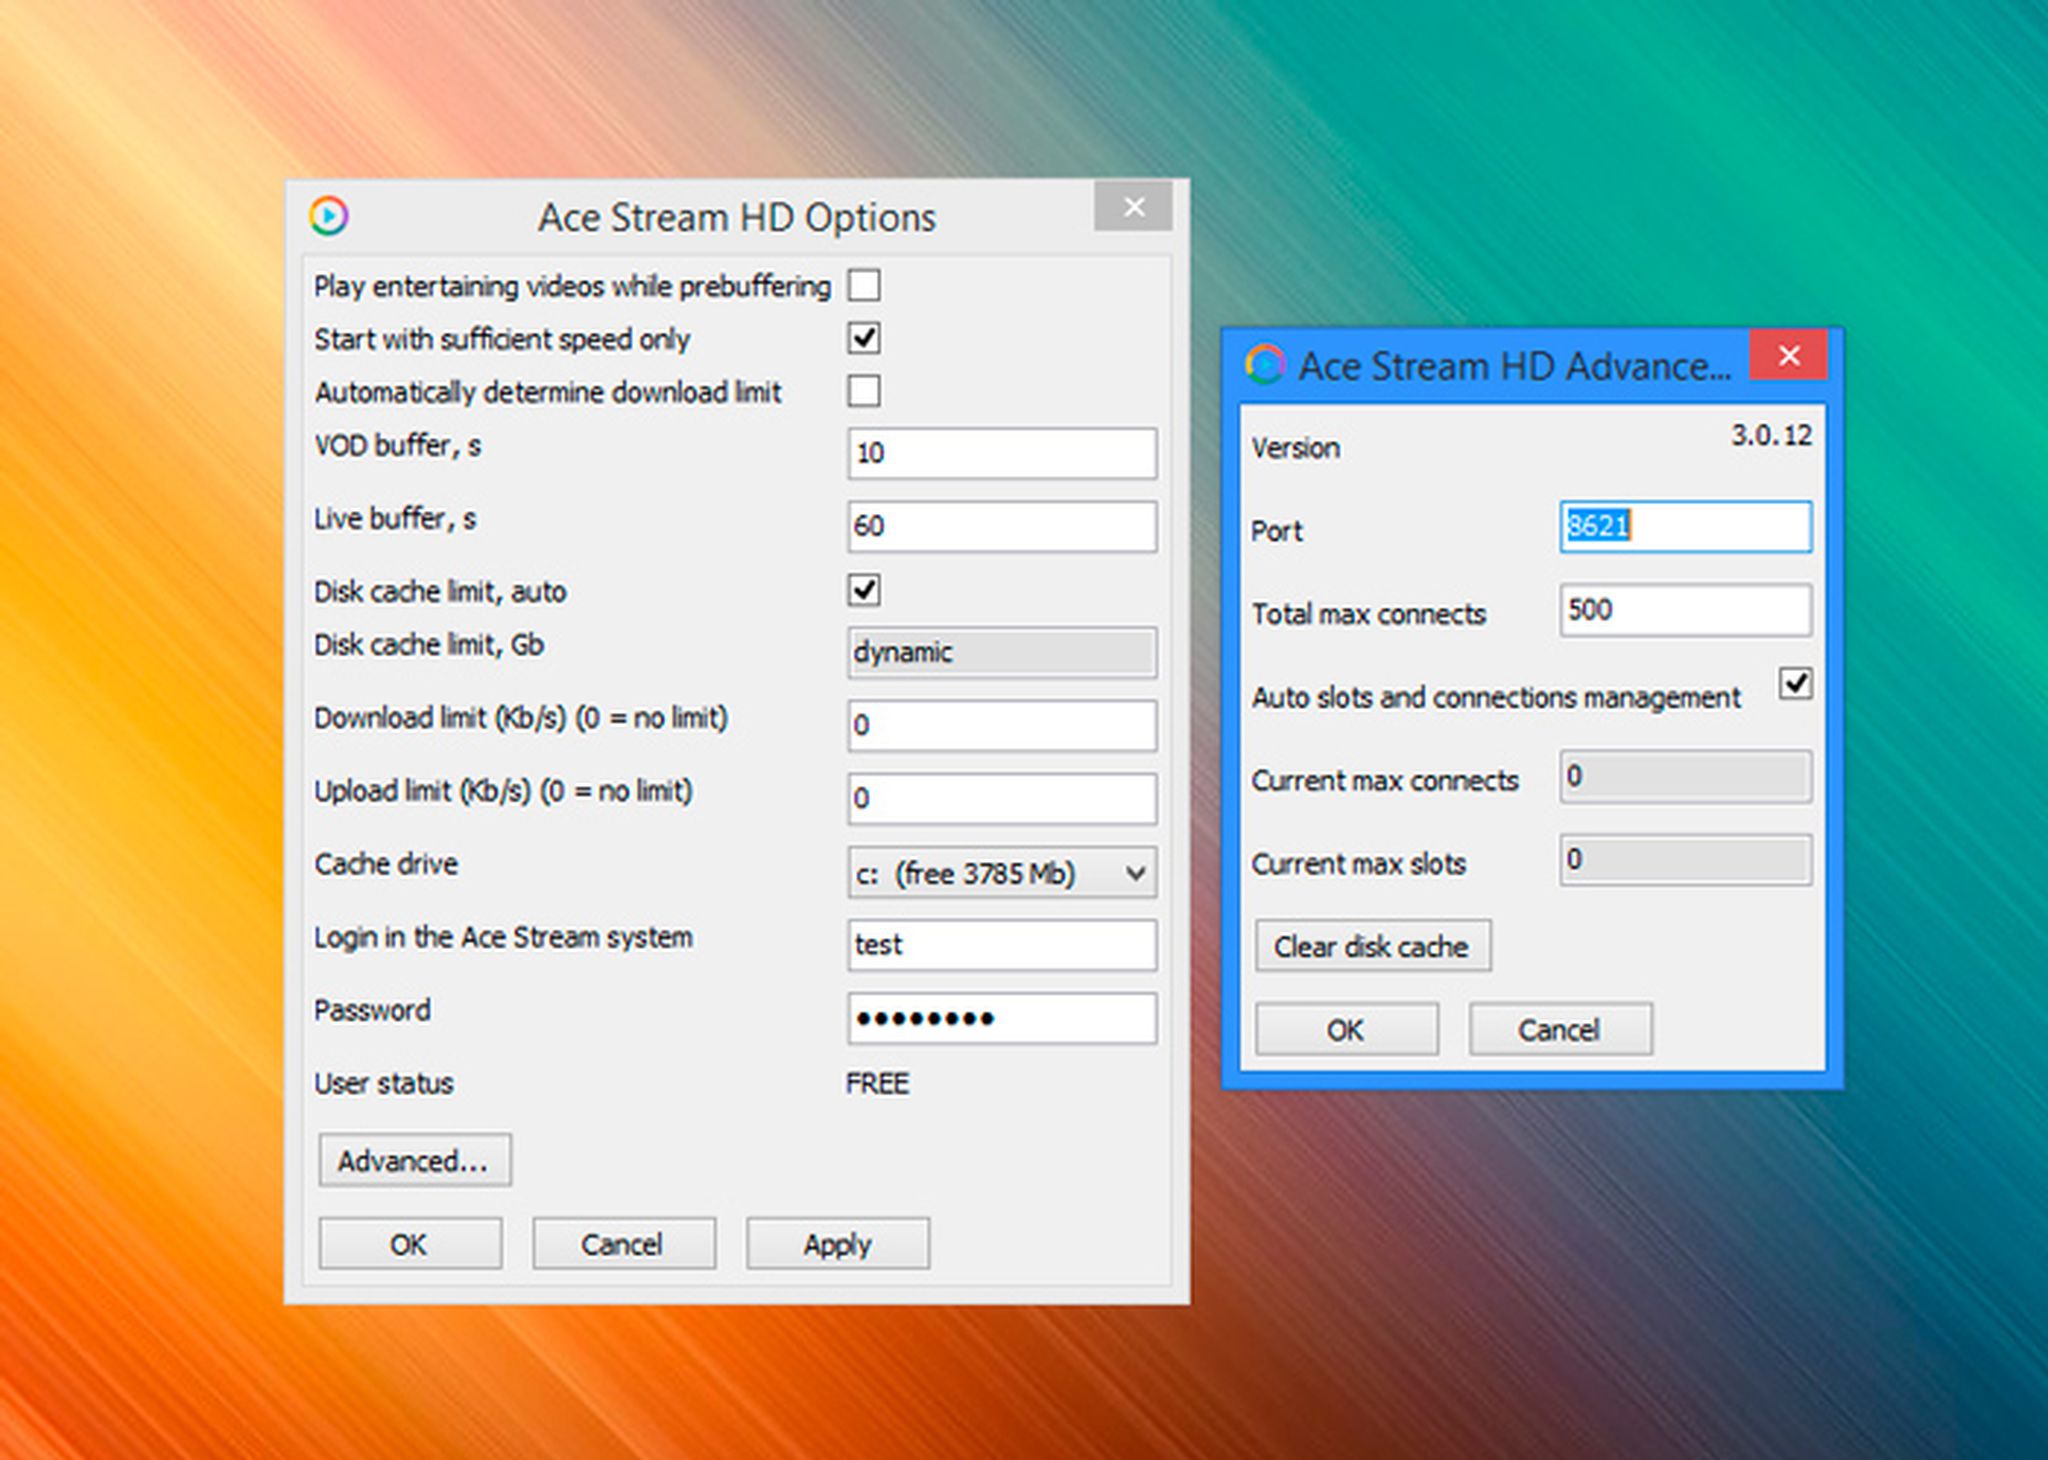This screenshot has width=2048, height=1460.
Task: Focus the Live buffer seconds field
Action: click(x=1001, y=526)
